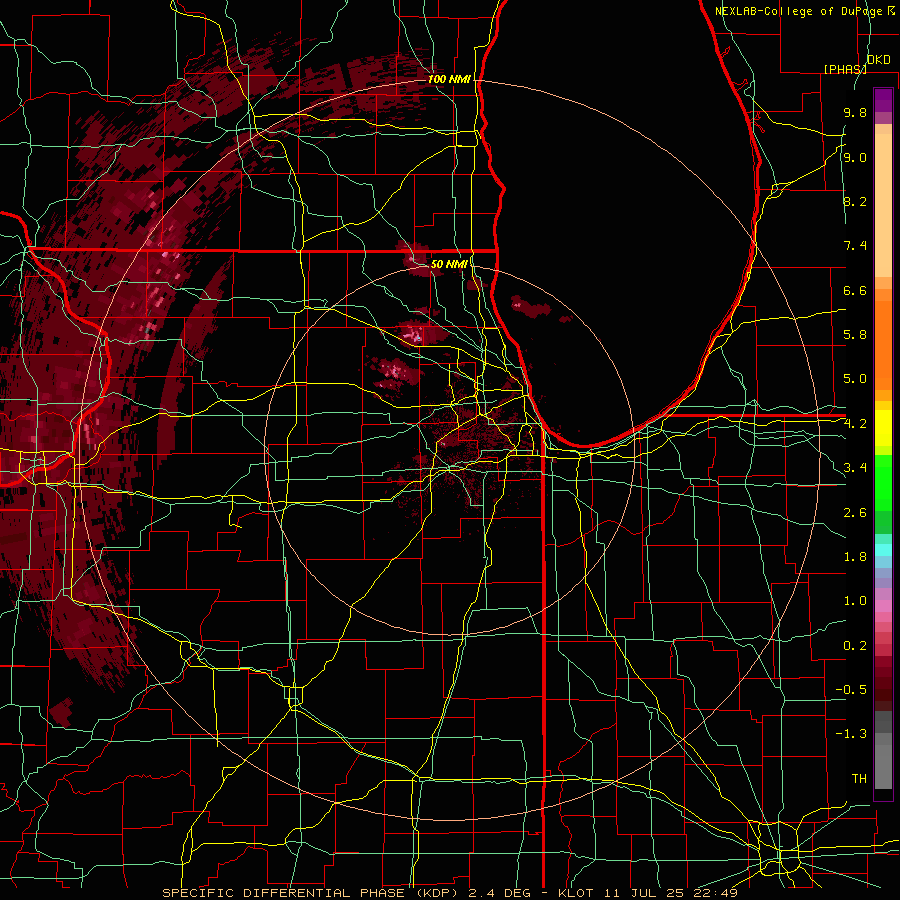Click the [PHAS] label above the color scale
The height and width of the screenshot is (900, 900).
(x=845, y=69)
